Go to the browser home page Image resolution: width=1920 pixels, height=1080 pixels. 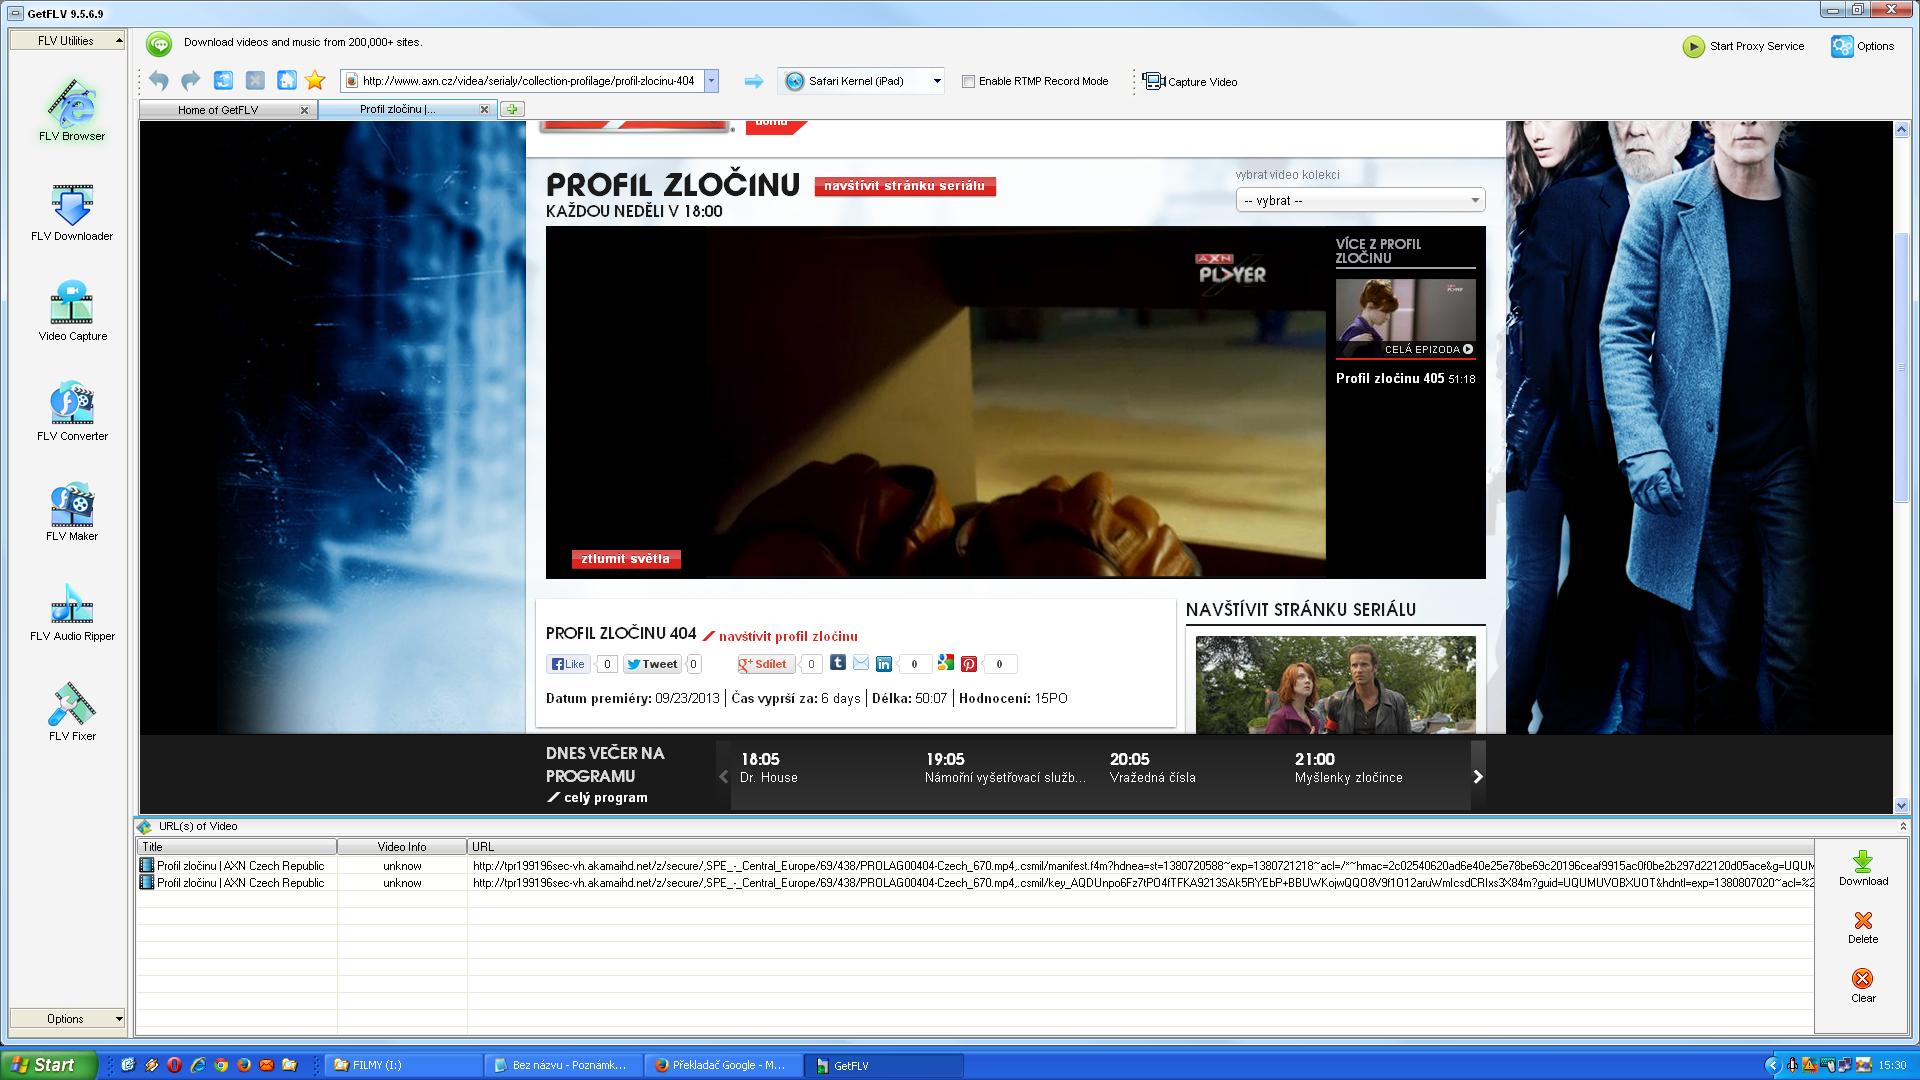tap(287, 81)
